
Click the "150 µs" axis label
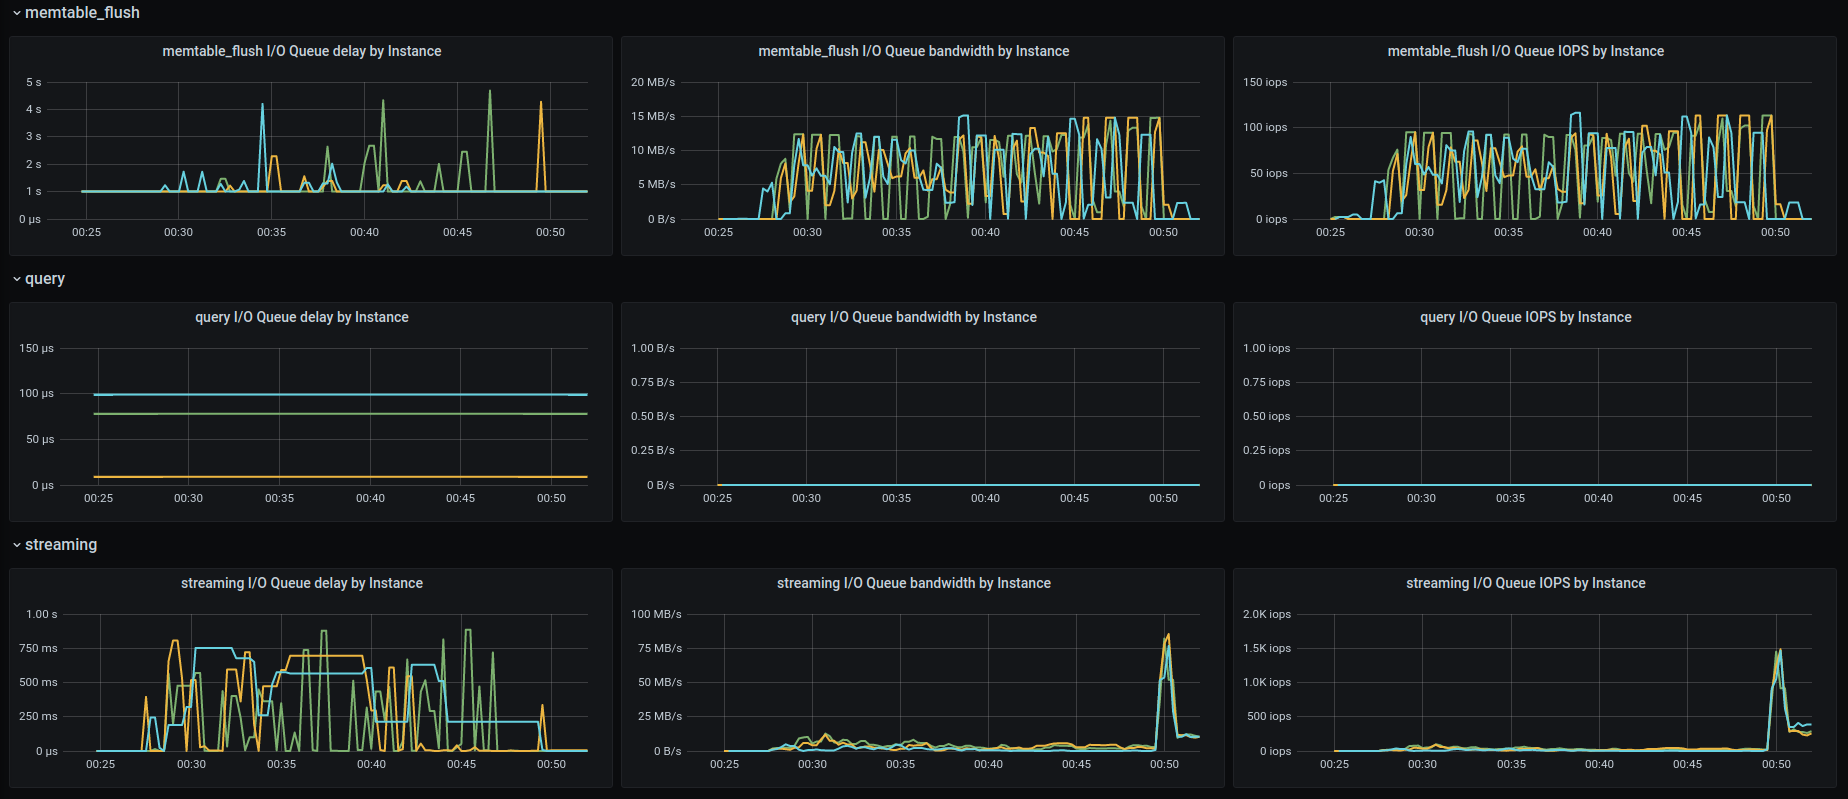click(x=37, y=348)
